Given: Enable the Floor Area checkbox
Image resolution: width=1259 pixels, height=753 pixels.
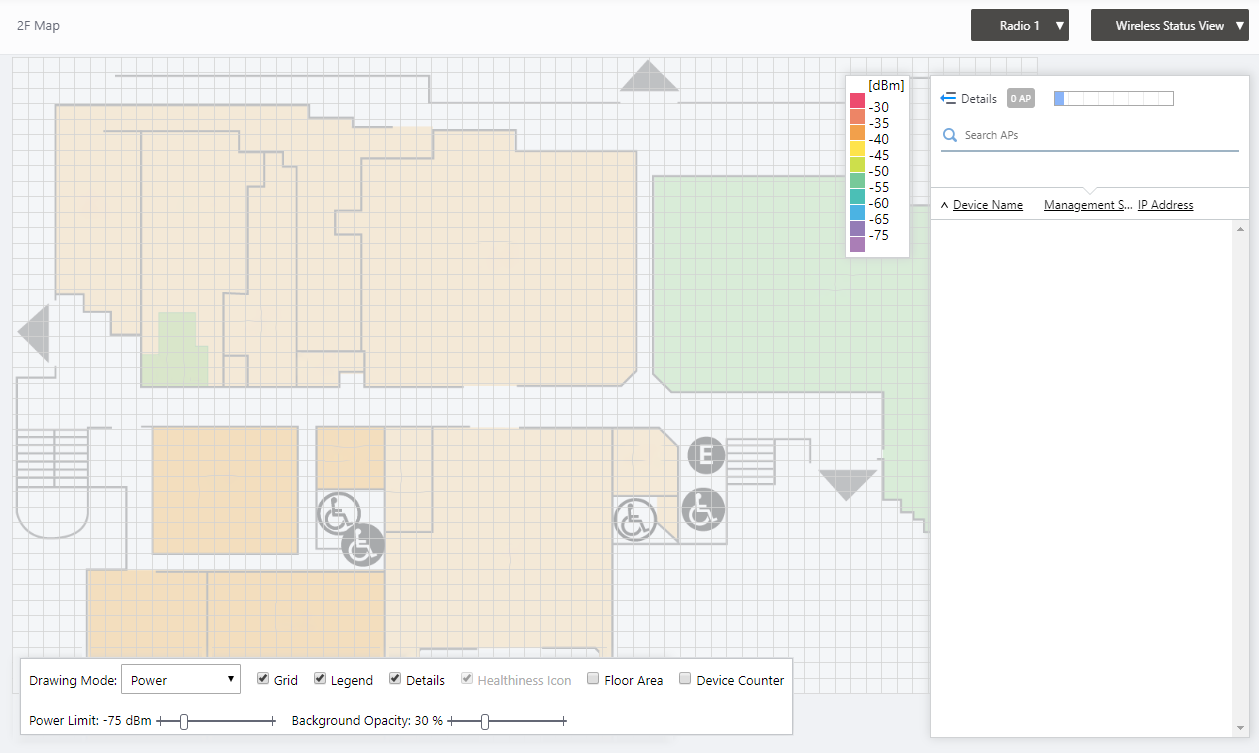Looking at the screenshot, I should 593,679.
